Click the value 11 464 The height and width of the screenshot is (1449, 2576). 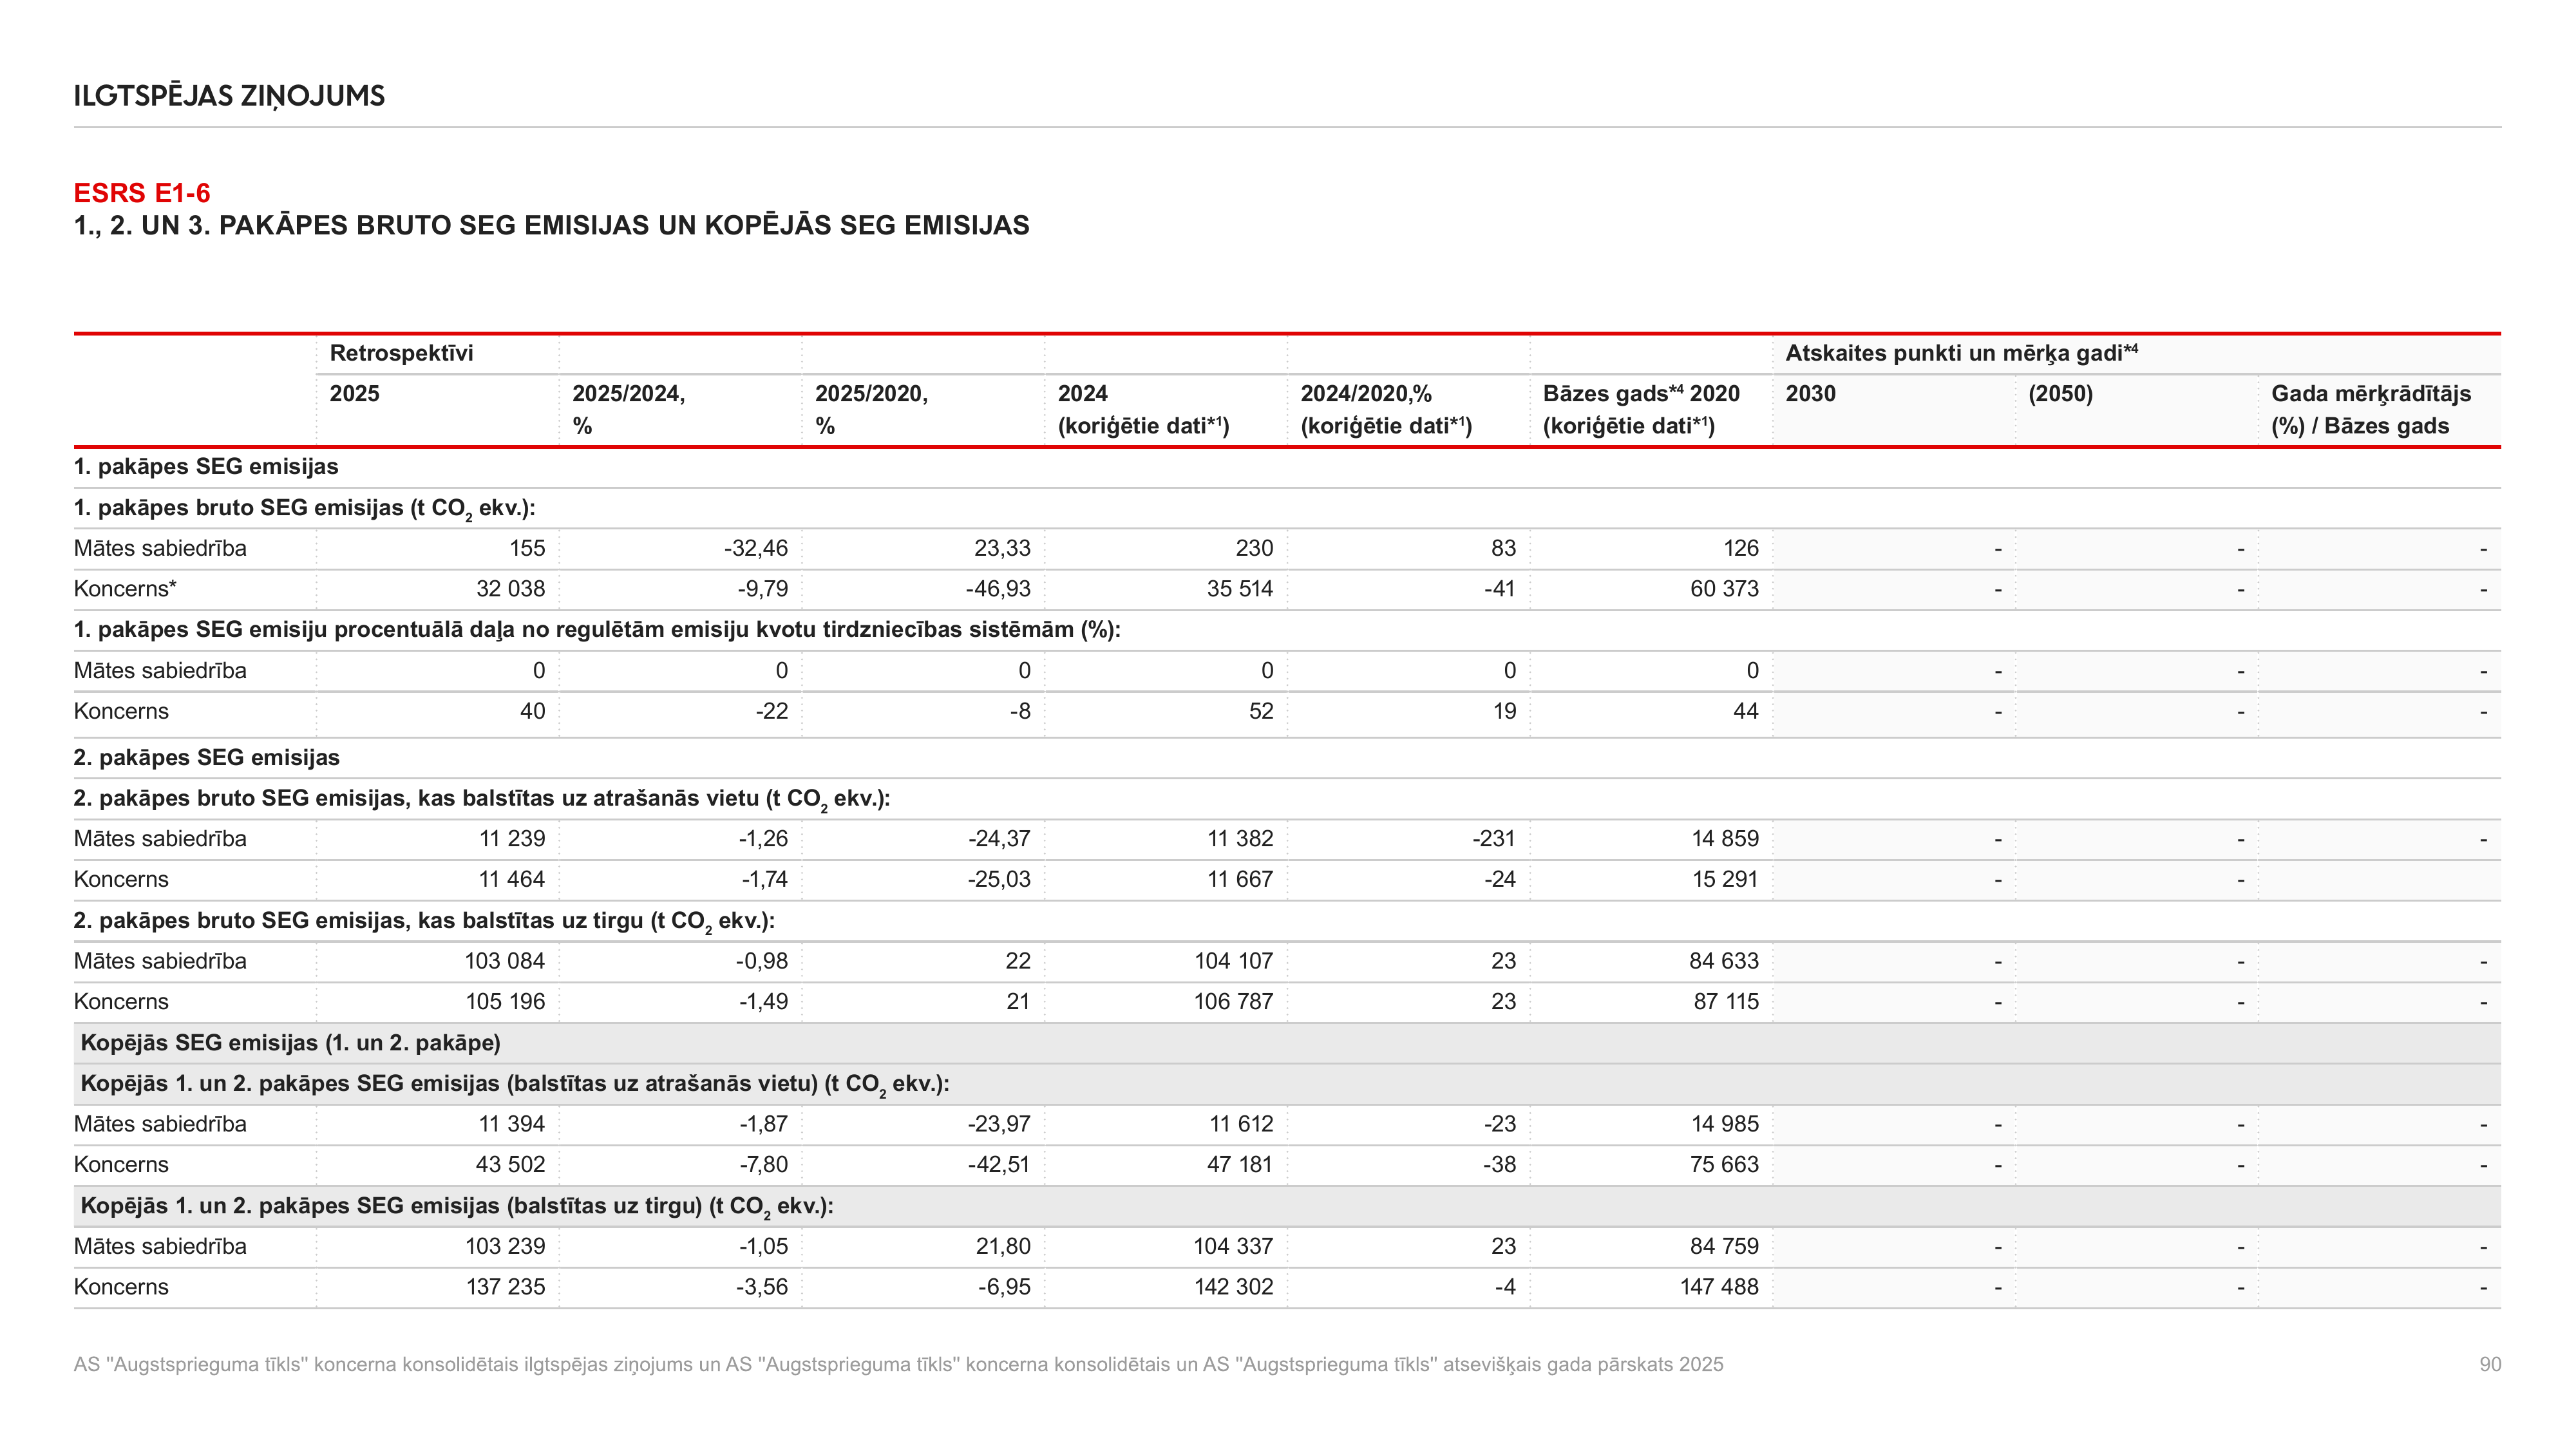(x=512, y=880)
